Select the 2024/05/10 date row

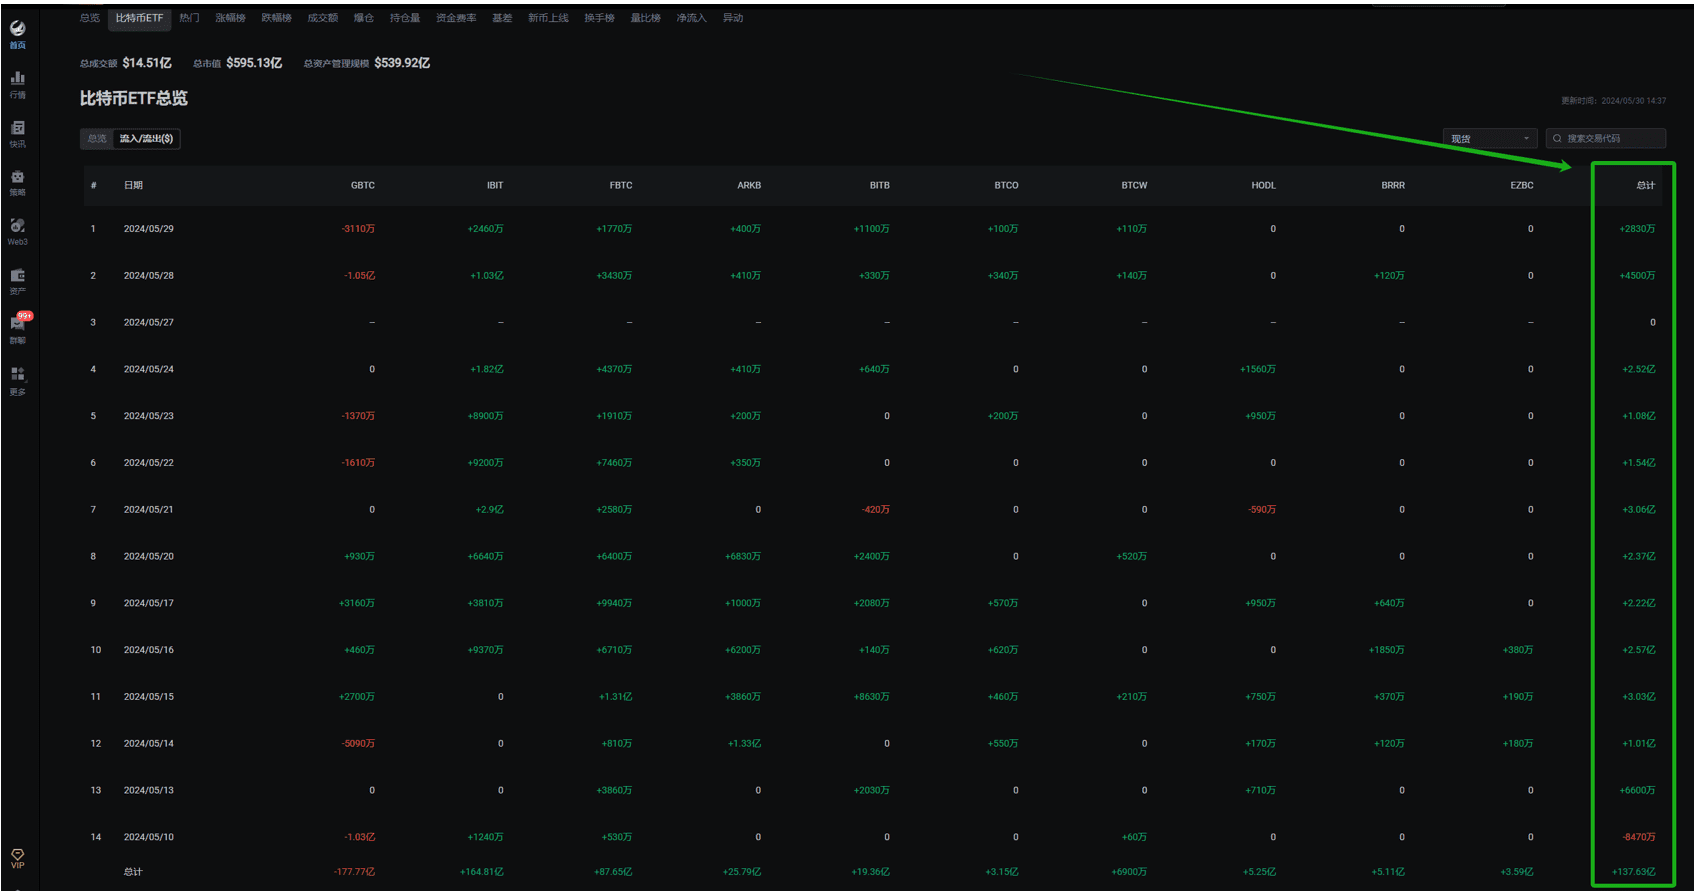tap(149, 837)
